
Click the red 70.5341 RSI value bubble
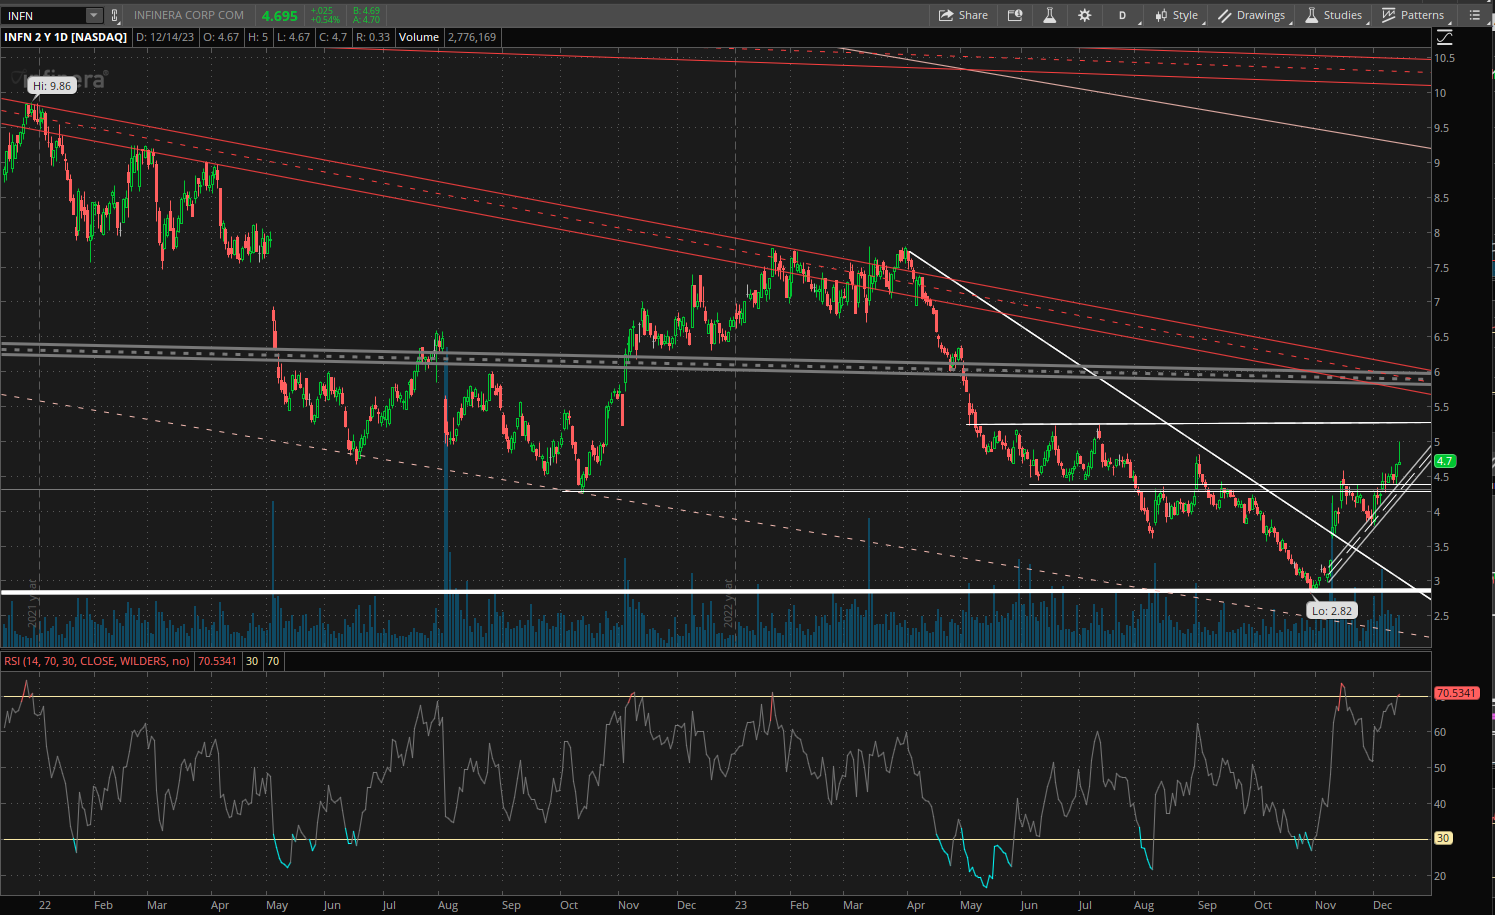coord(1455,693)
